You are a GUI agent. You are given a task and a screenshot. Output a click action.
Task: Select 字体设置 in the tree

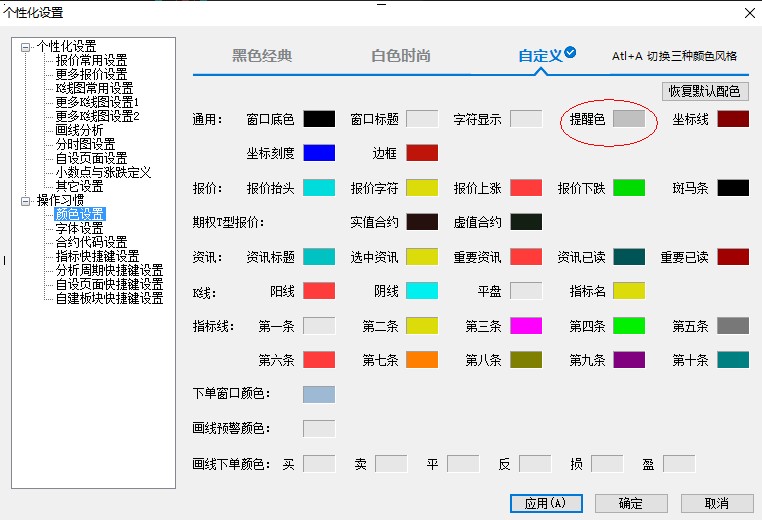point(79,228)
